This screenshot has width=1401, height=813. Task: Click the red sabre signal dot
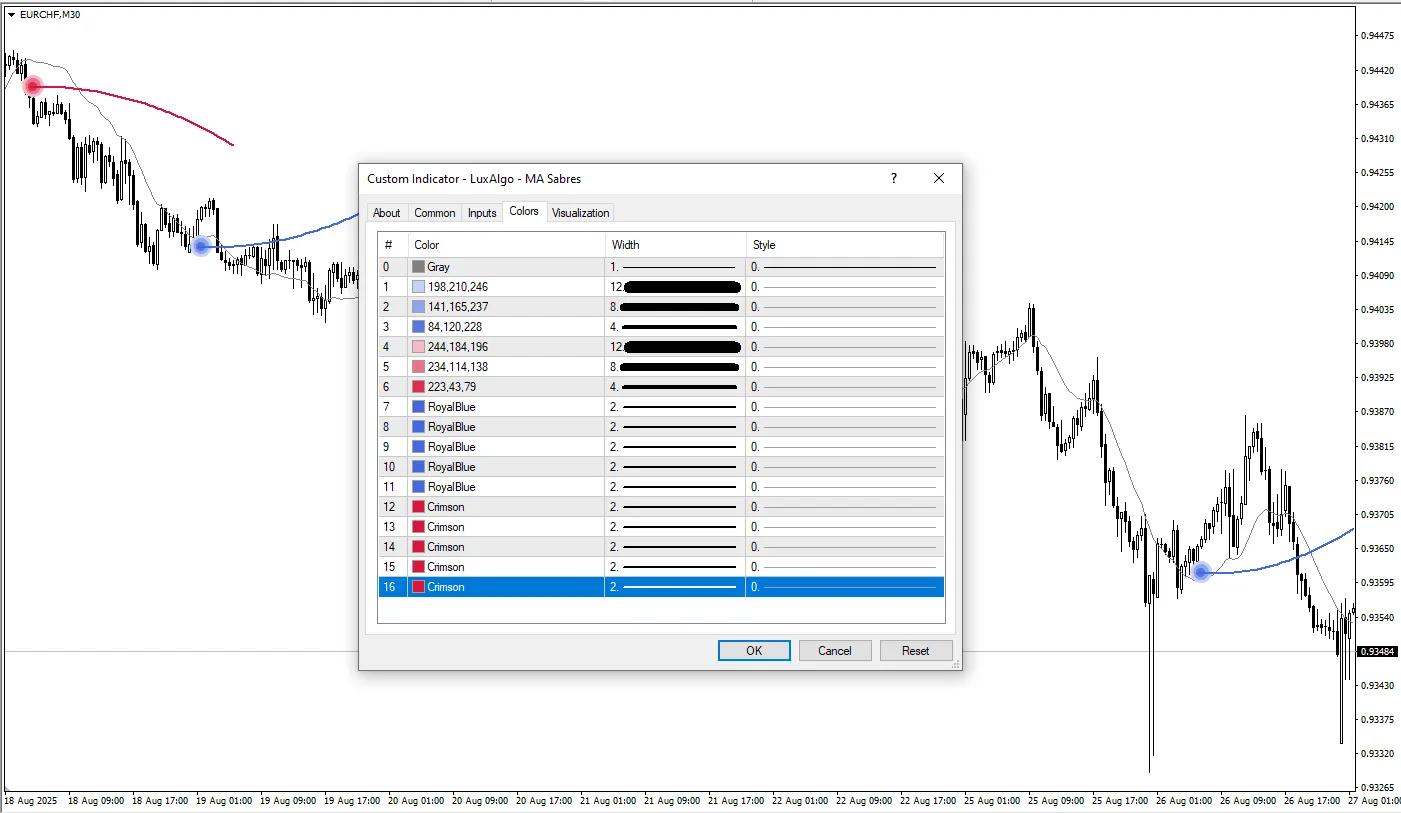(x=33, y=86)
